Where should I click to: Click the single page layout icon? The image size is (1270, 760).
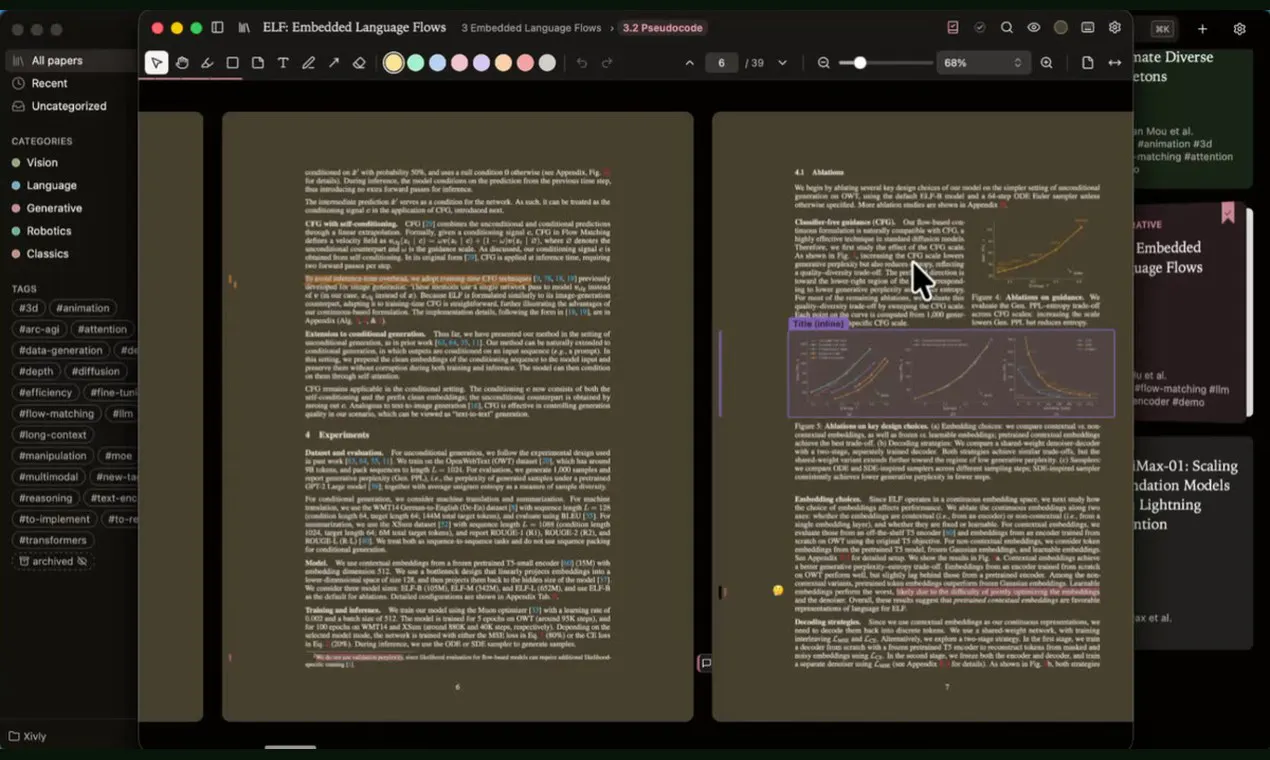1087,63
